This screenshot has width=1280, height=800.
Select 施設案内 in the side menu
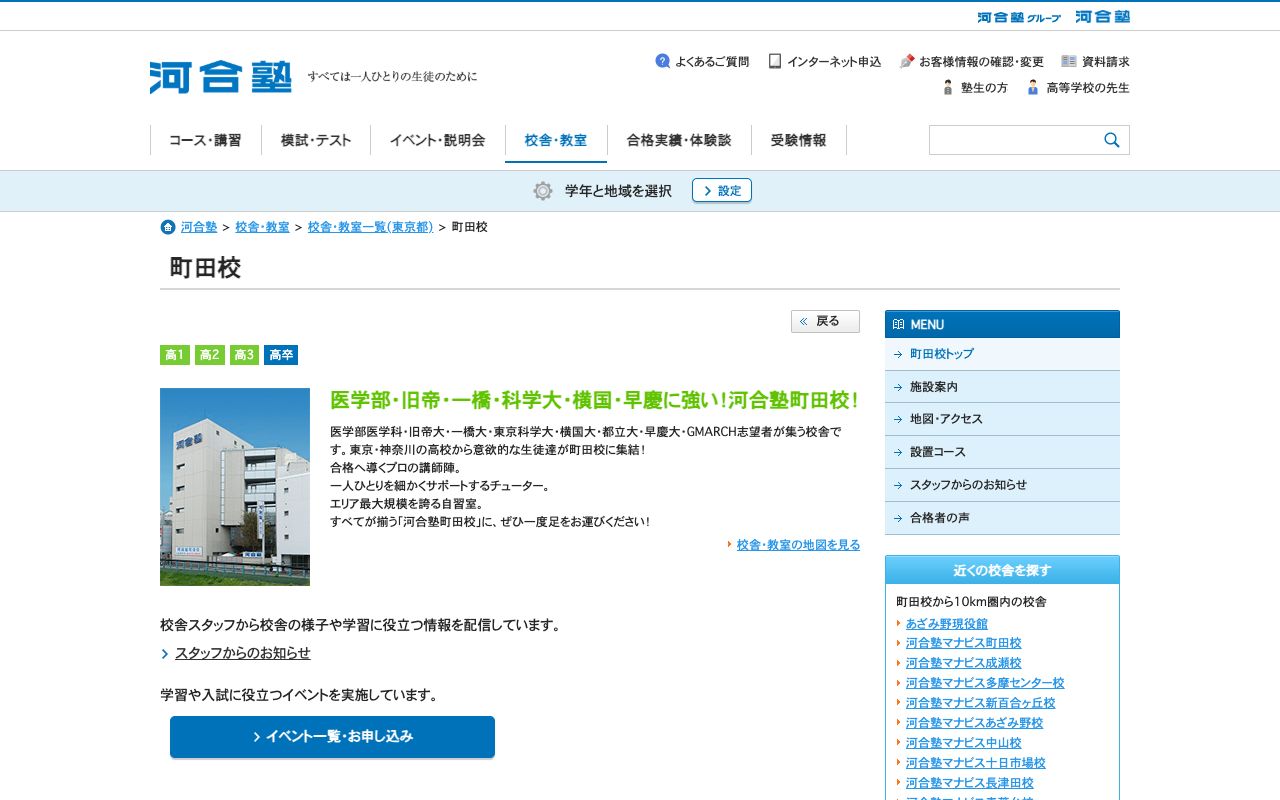1002,387
